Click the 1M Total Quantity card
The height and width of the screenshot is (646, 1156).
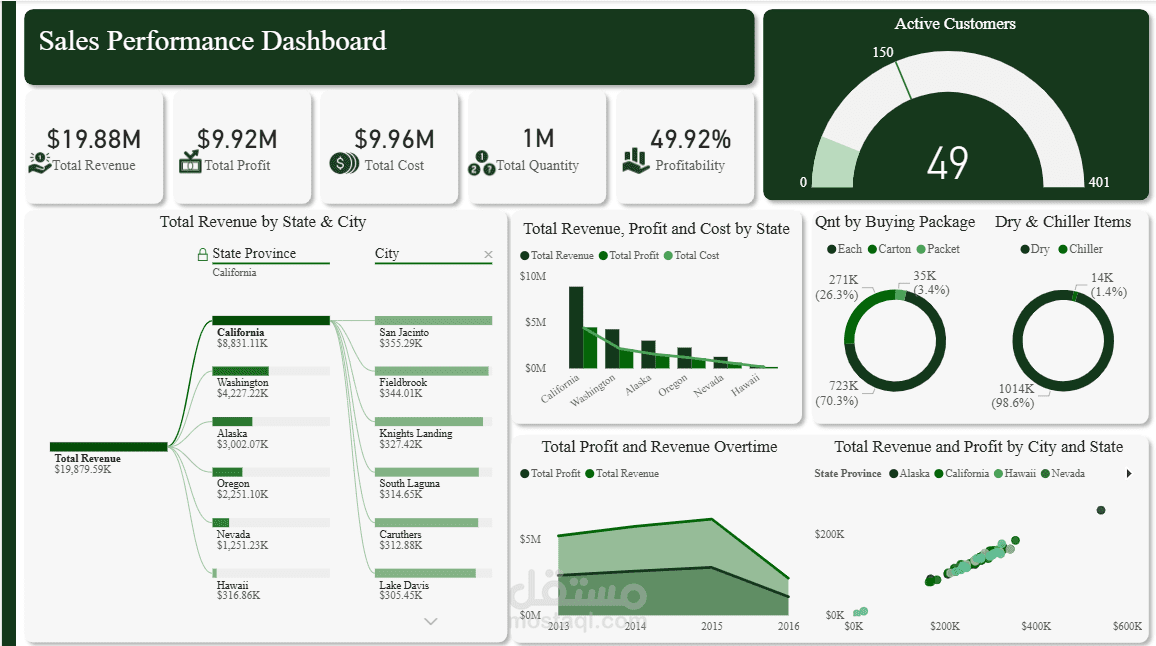point(537,147)
